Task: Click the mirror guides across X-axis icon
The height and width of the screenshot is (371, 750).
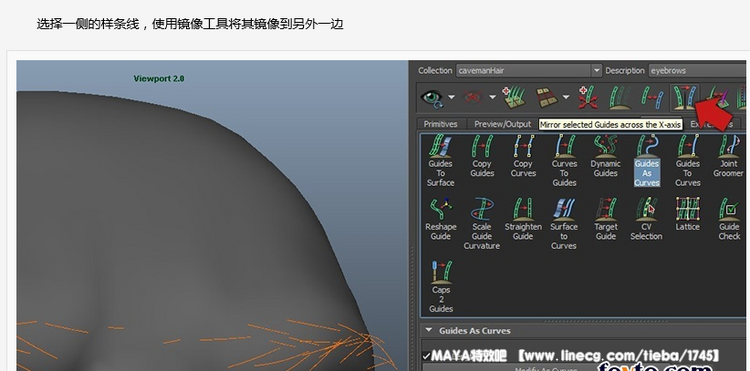Action: pyautogui.click(x=684, y=97)
